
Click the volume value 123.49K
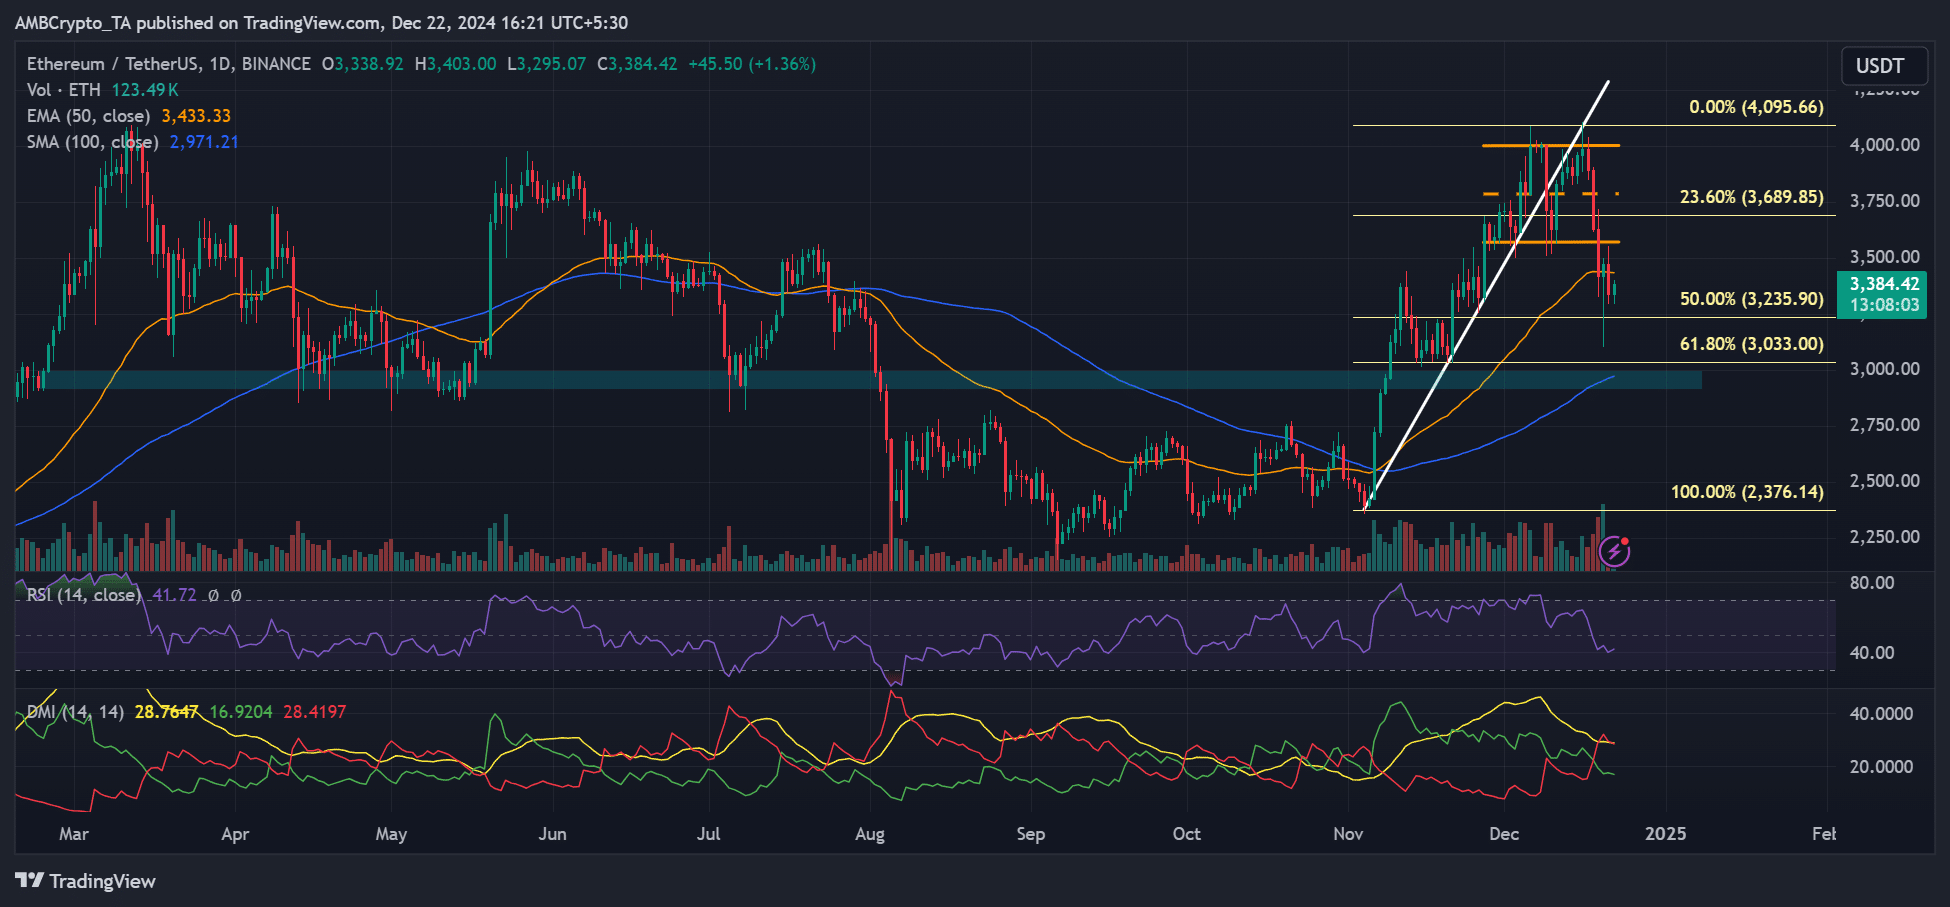(x=145, y=90)
